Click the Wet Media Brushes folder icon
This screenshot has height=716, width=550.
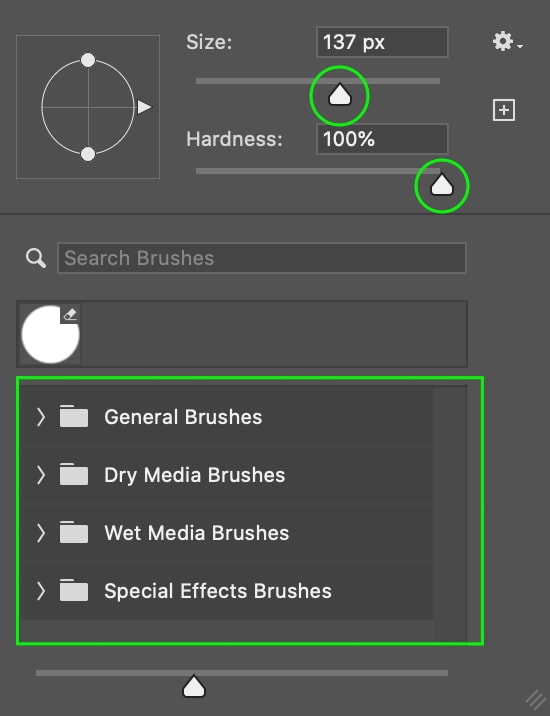74,532
